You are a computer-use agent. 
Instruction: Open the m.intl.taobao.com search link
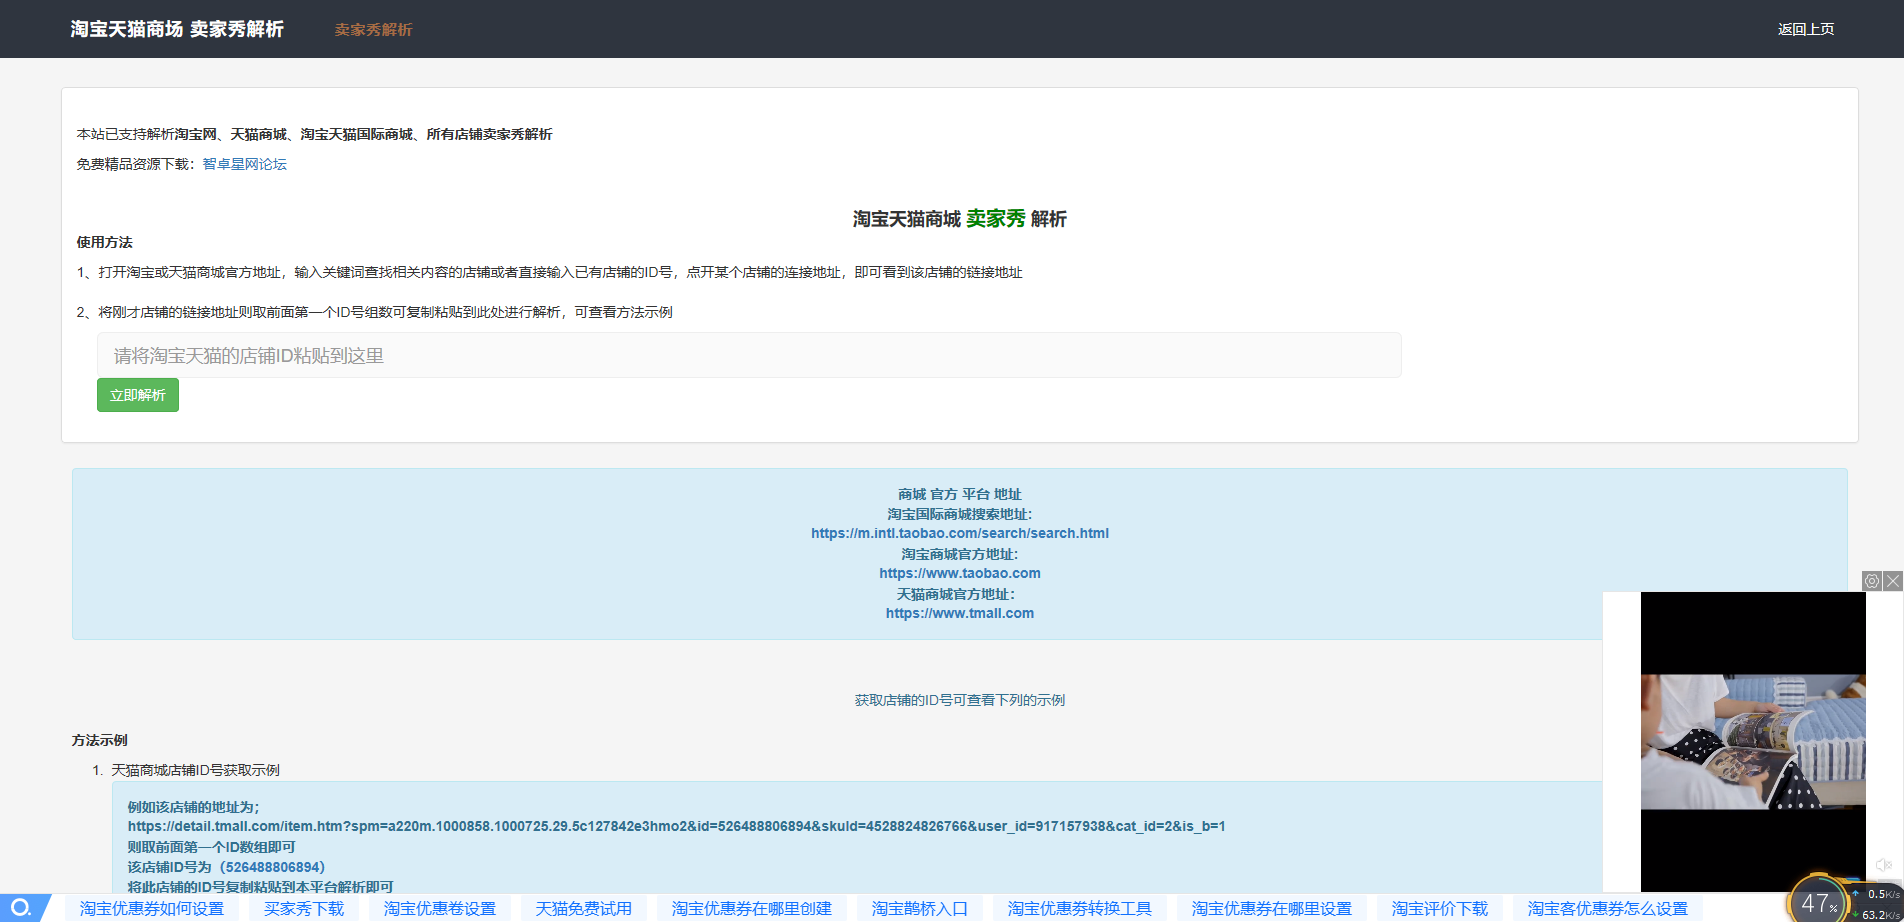(960, 533)
